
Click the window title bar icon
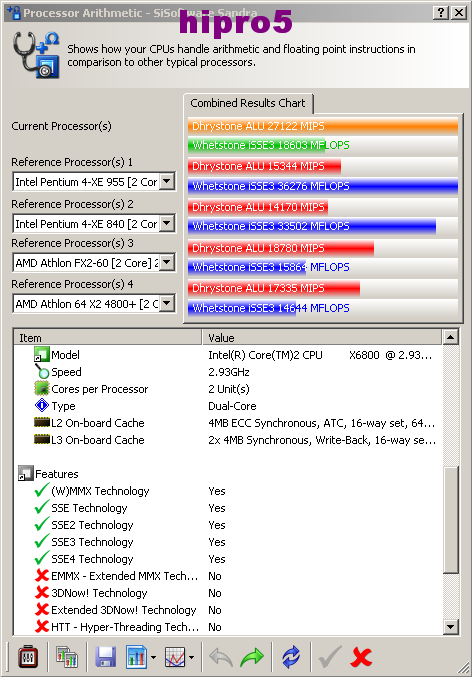click(x=13, y=13)
